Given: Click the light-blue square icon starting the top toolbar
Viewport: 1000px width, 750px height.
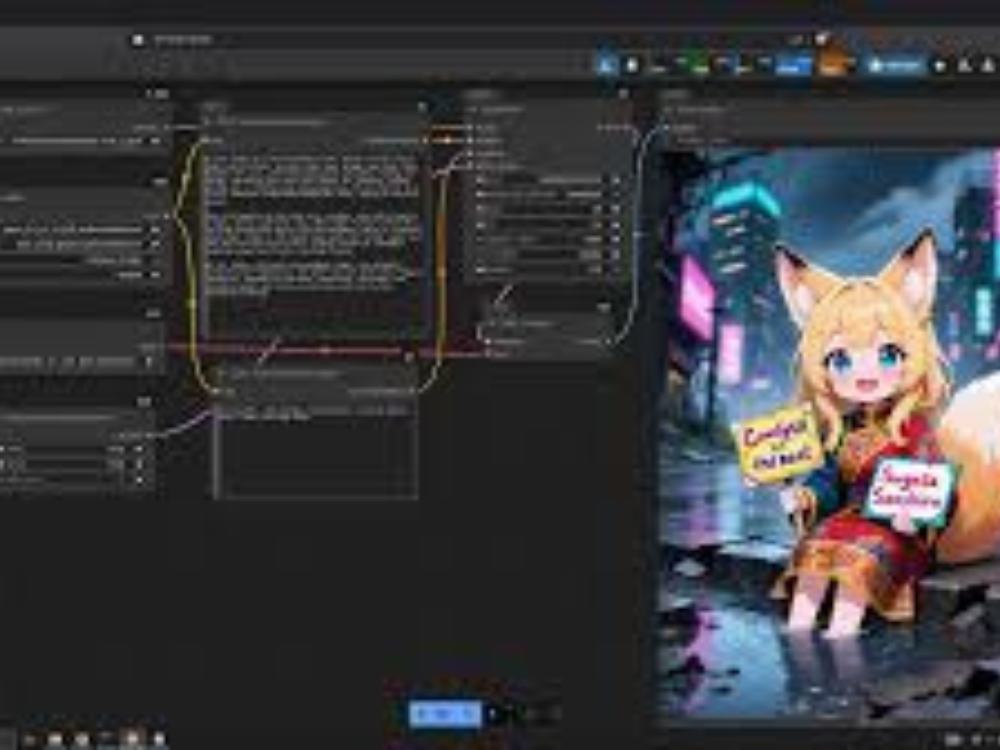Looking at the screenshot, I should 607,64.
